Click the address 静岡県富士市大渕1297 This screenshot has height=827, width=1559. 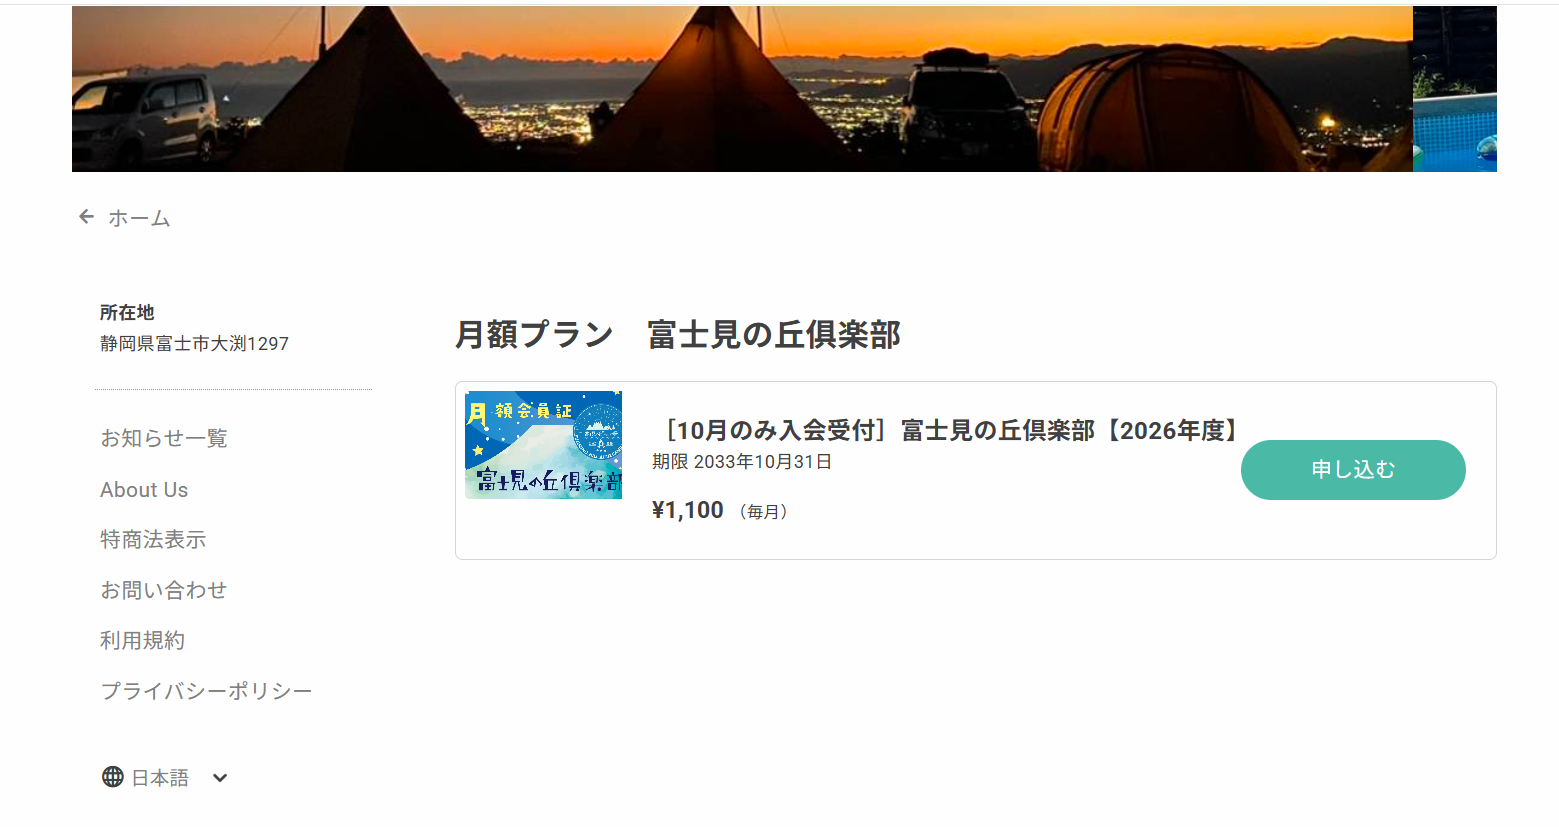point(194,343)
